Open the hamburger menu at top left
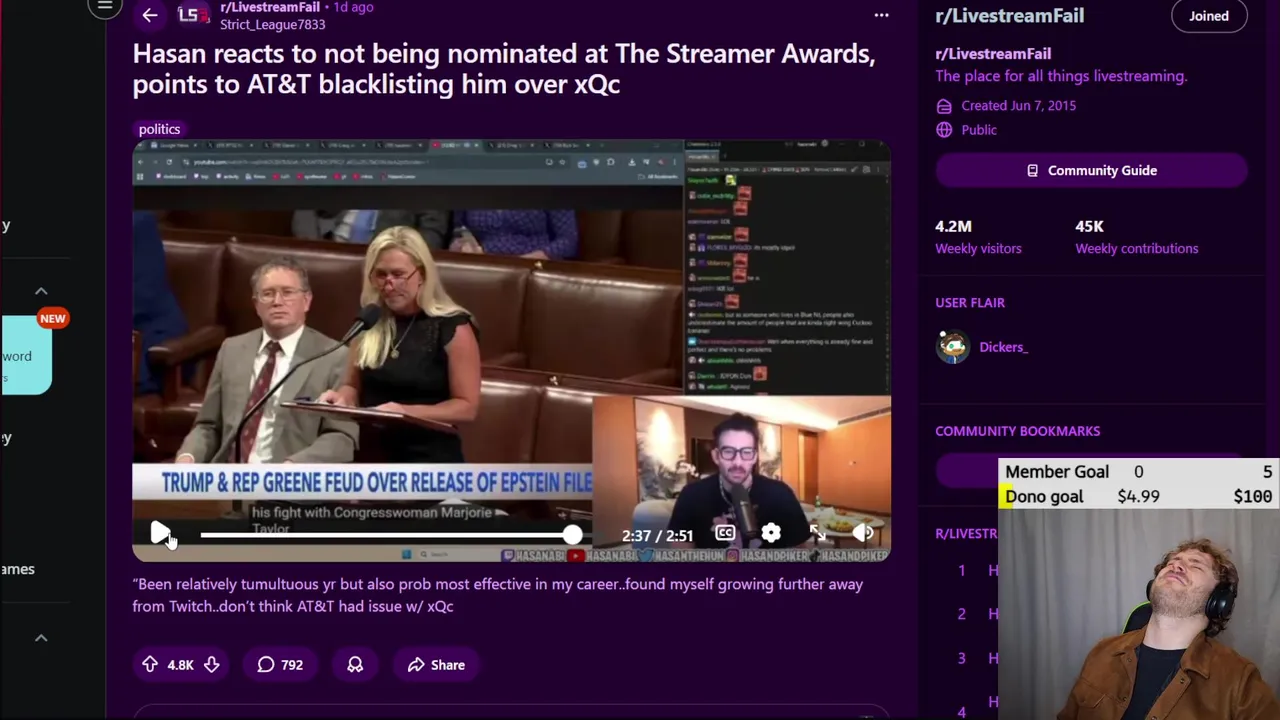The height and width of the screenshot is (720, 1280). tap(104, 7)
